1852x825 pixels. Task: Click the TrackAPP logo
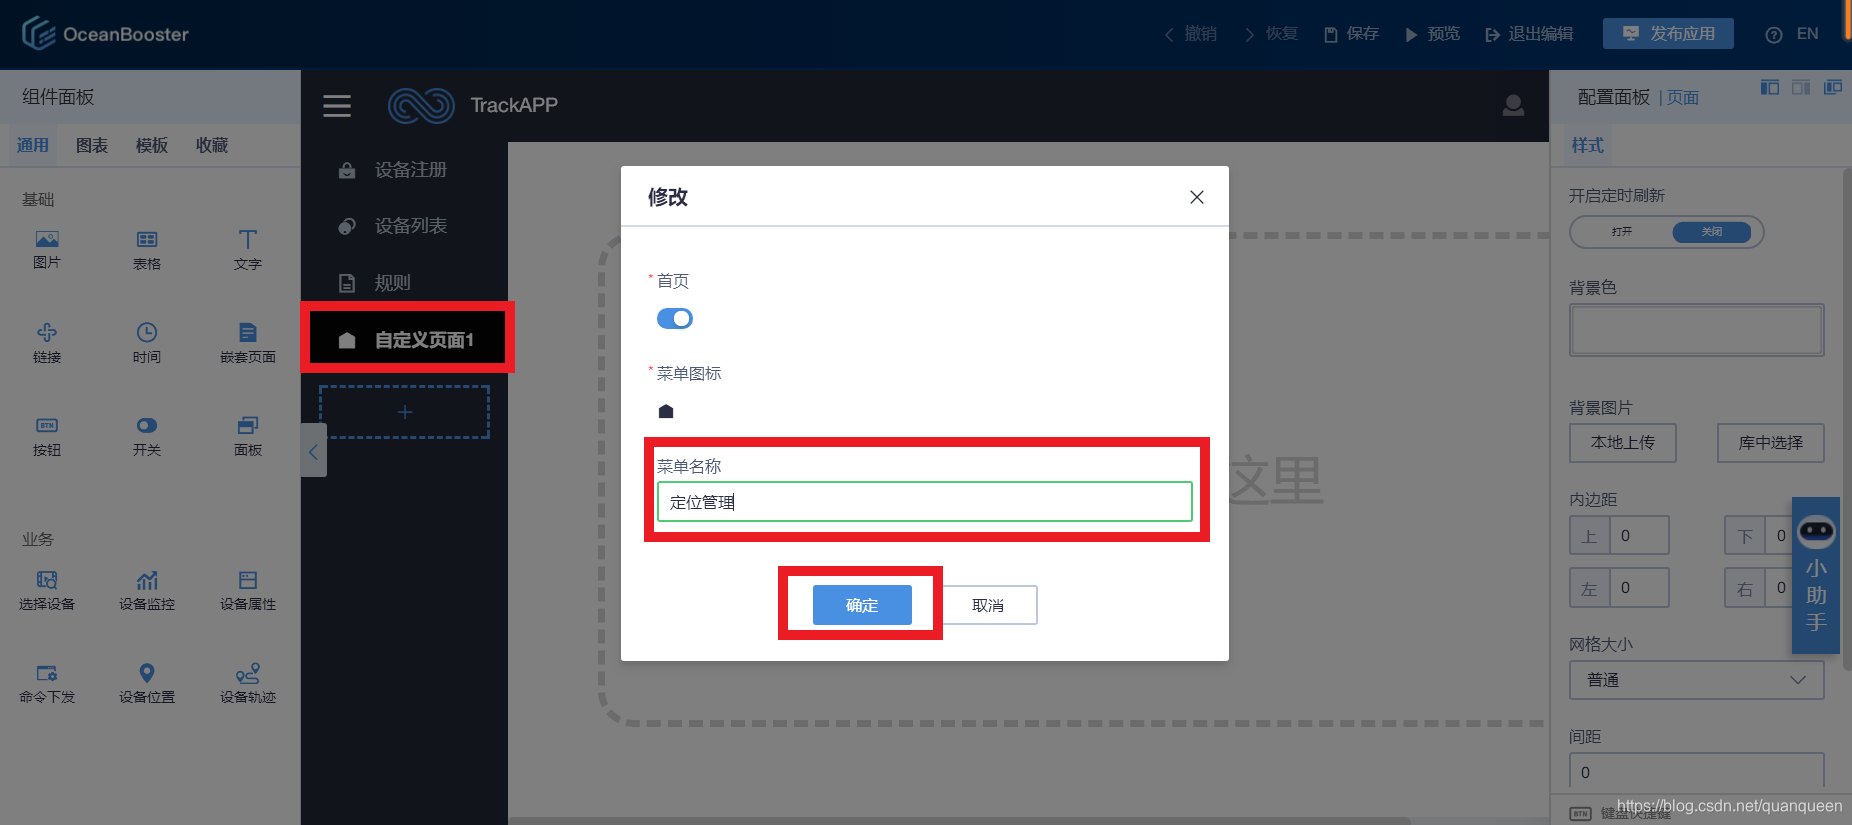tap(421, 105)
